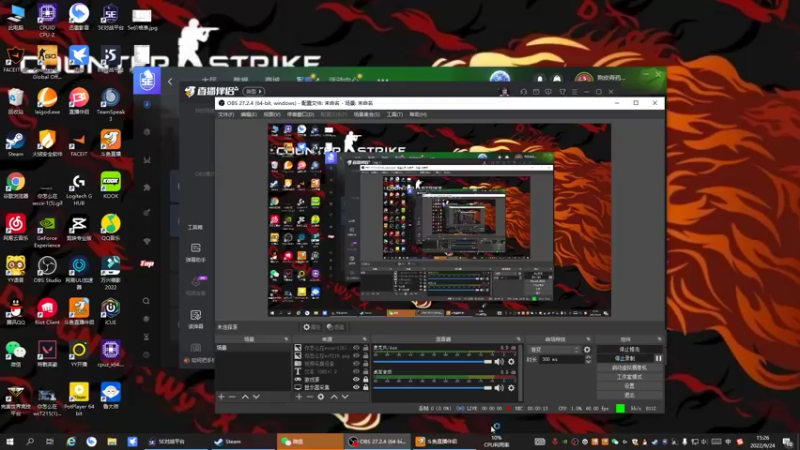Remove the selected source with the Sources minus button
This screenshot has width=800, height=450.
[310, 397]
